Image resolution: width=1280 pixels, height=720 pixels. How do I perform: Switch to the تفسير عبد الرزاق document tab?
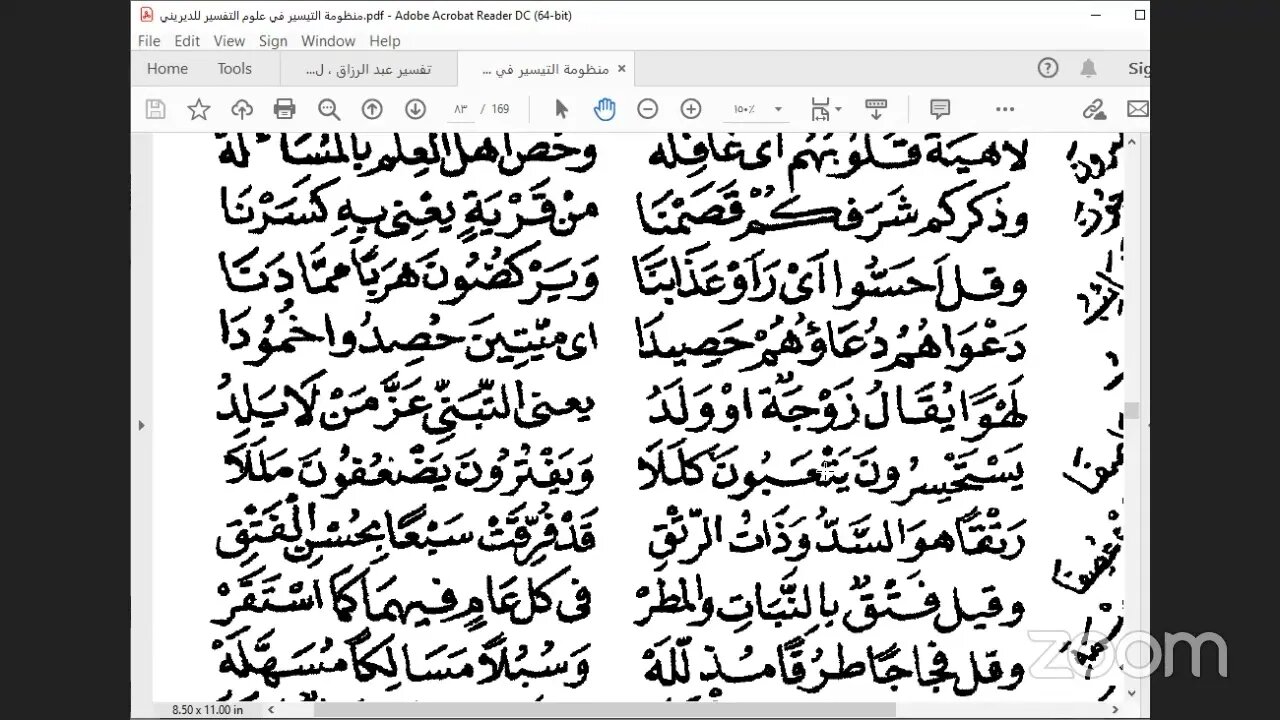[x=368, y=69]
